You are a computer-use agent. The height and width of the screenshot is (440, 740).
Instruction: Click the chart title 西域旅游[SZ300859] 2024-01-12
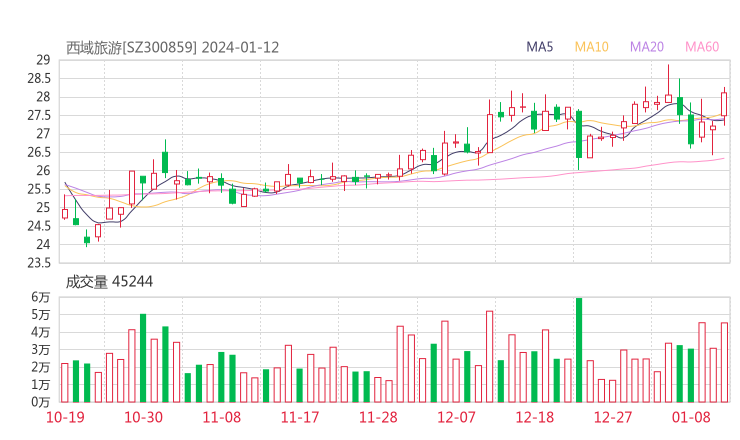172,48
